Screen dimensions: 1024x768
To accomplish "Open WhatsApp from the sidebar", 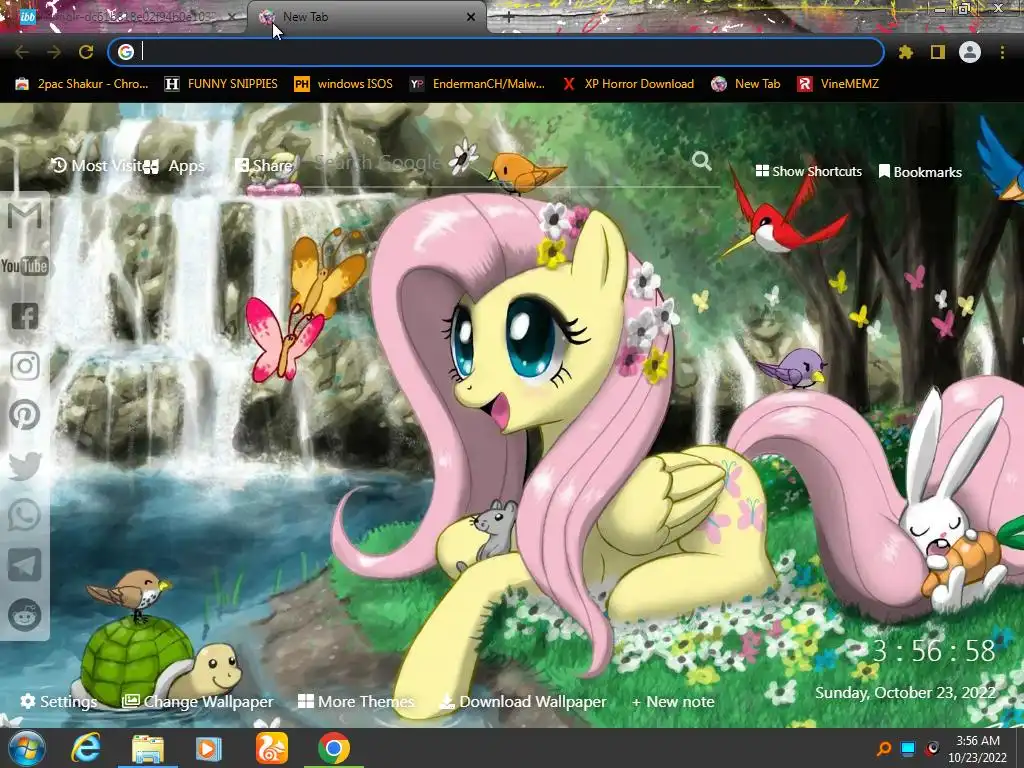I will click(25, 515).
